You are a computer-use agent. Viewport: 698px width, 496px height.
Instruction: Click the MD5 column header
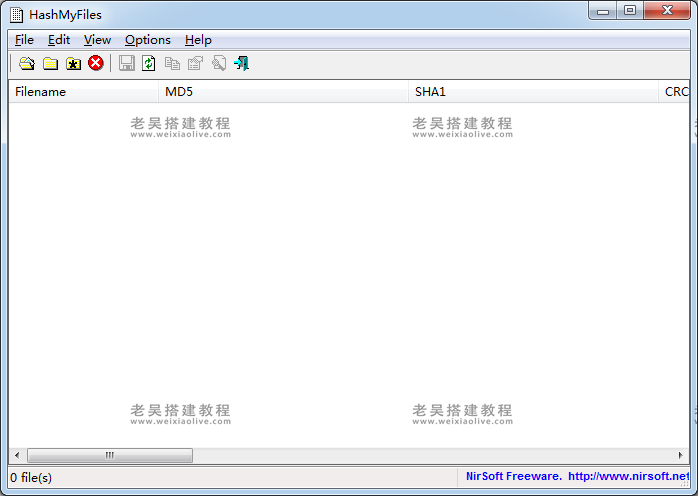click(x=284, y=92)
